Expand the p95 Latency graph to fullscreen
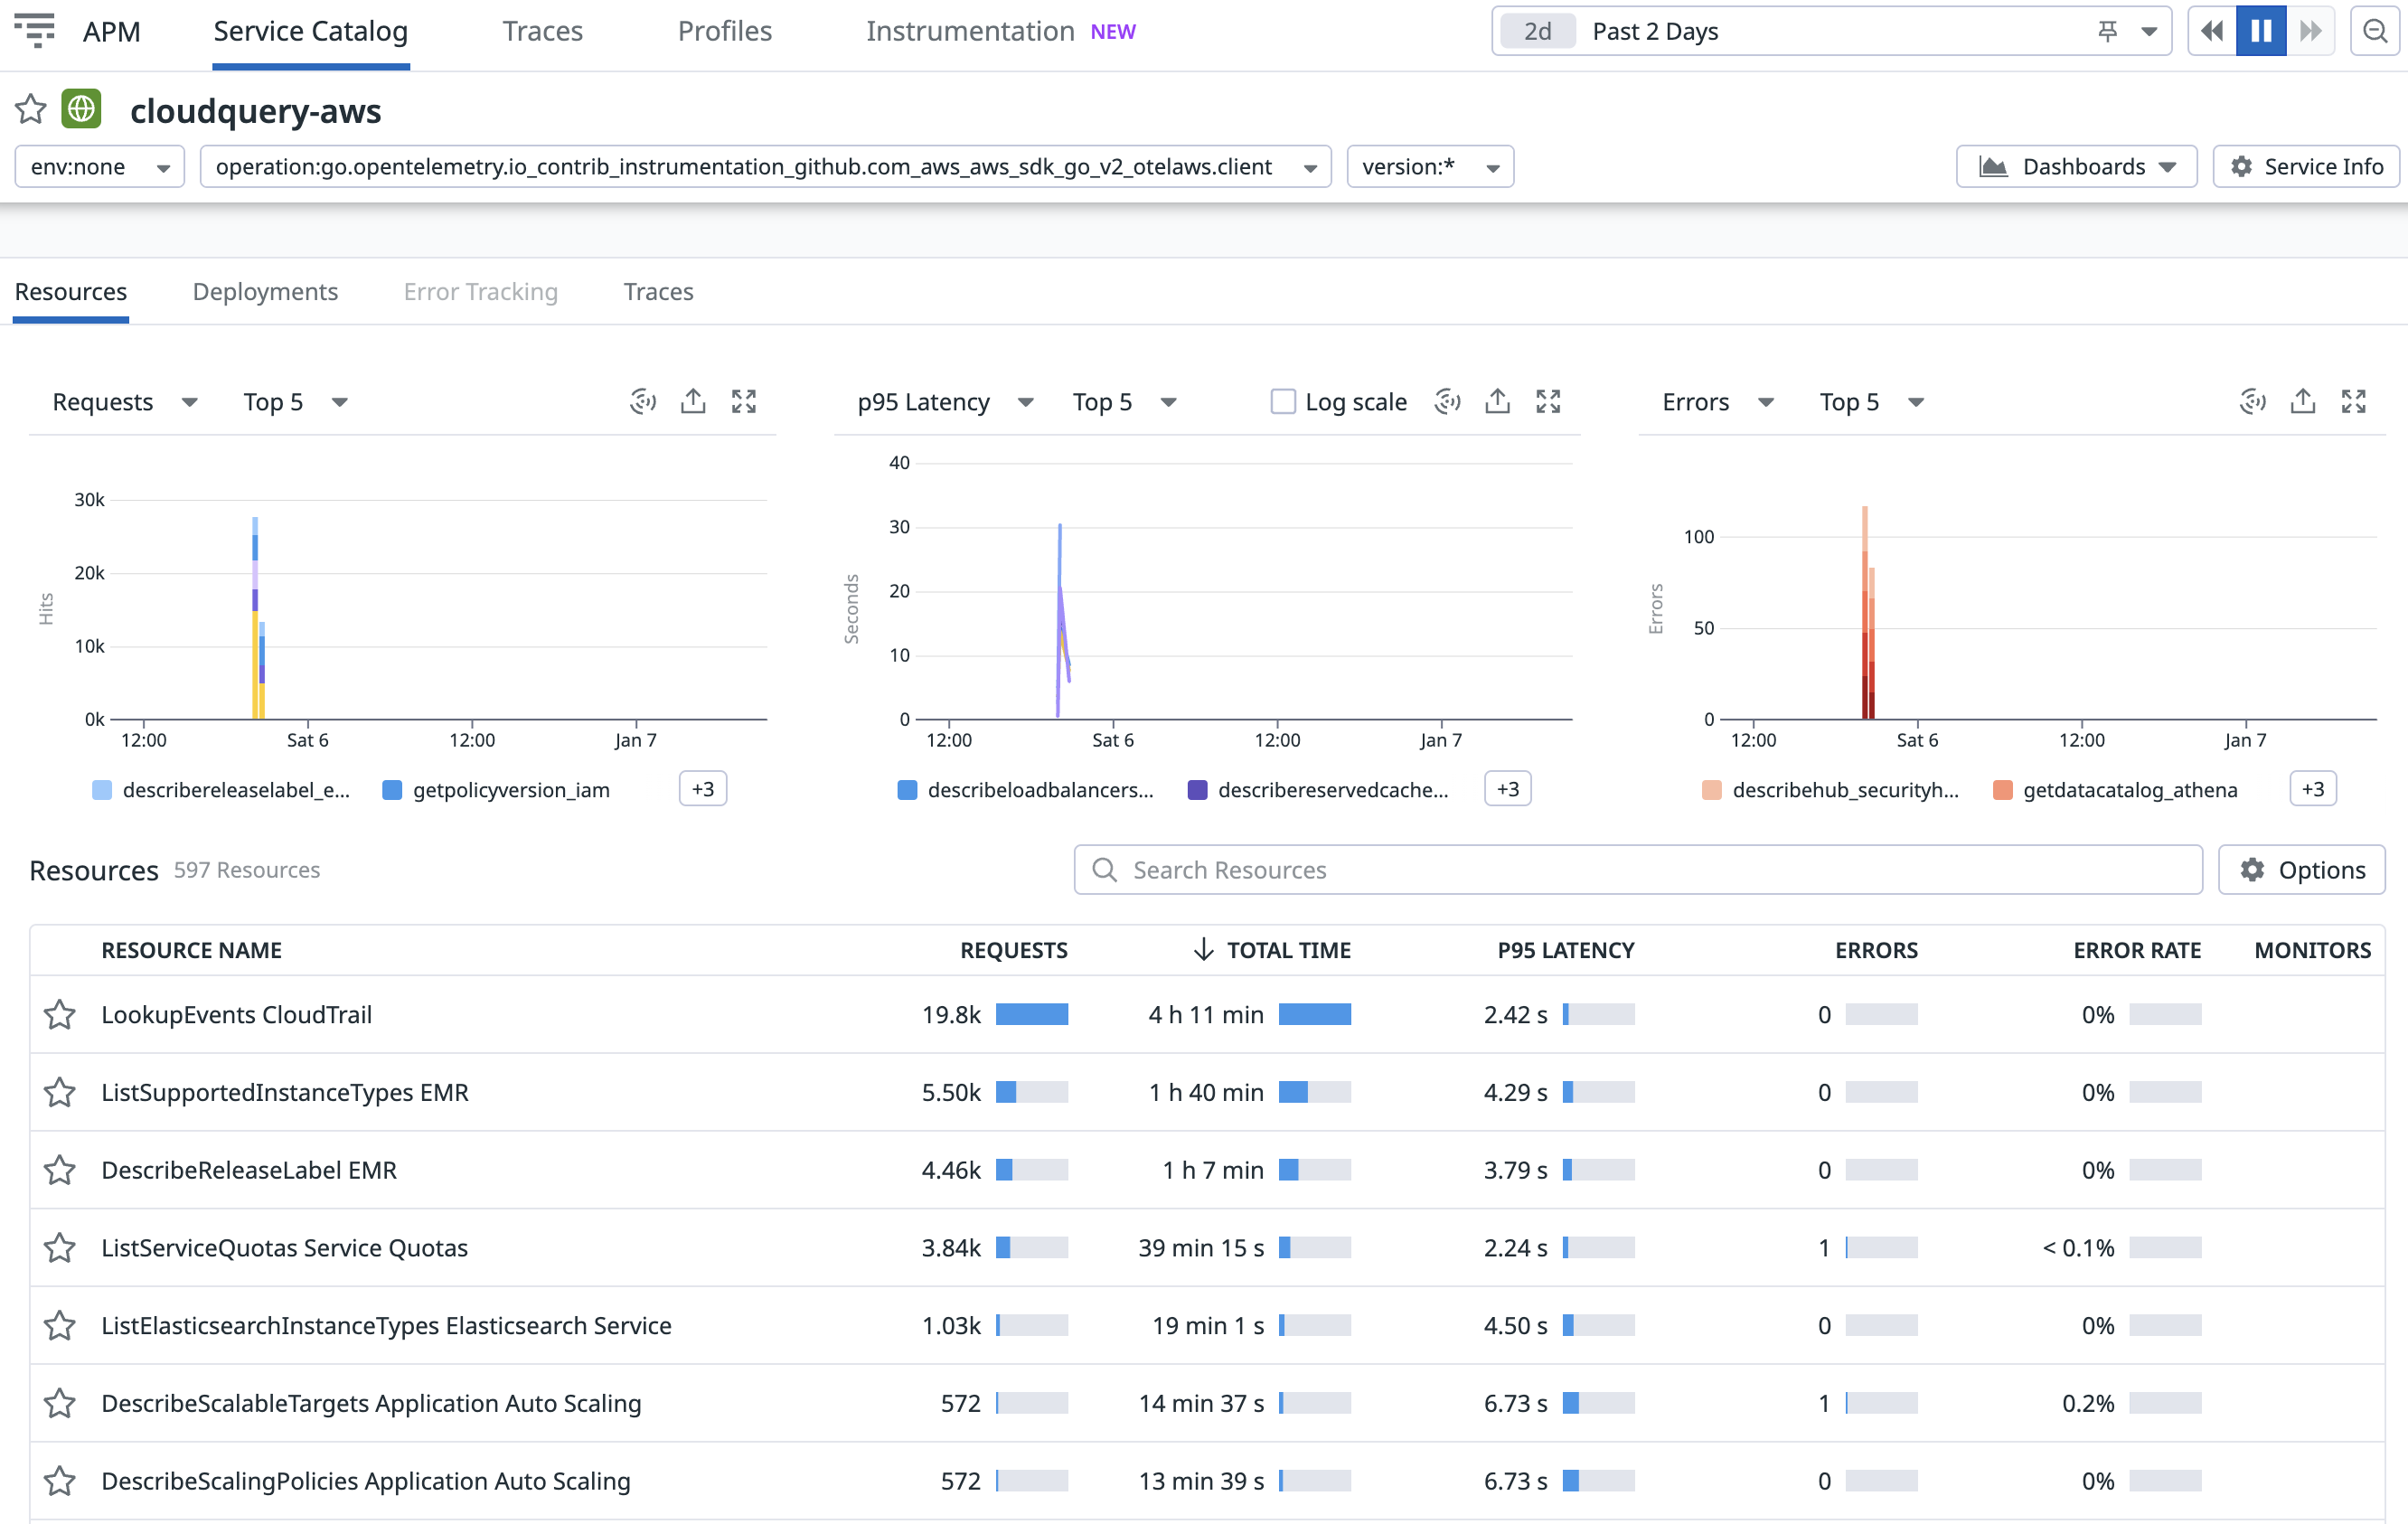Image resolution: width=2408 pixels, height=1524 pixels. [x=1548, y=402]
